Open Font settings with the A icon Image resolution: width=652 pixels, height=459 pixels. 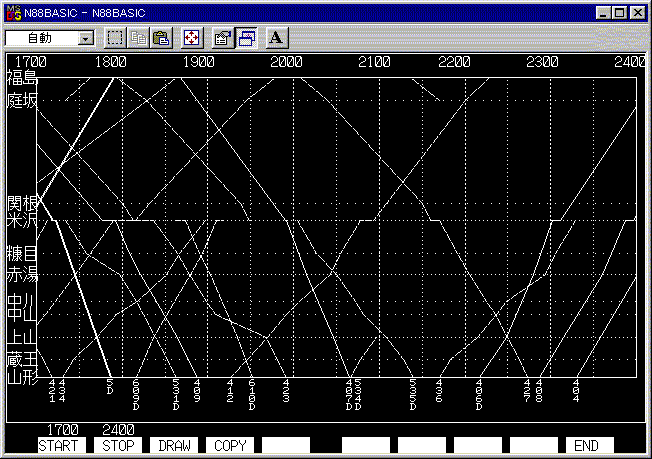[276, 38]
